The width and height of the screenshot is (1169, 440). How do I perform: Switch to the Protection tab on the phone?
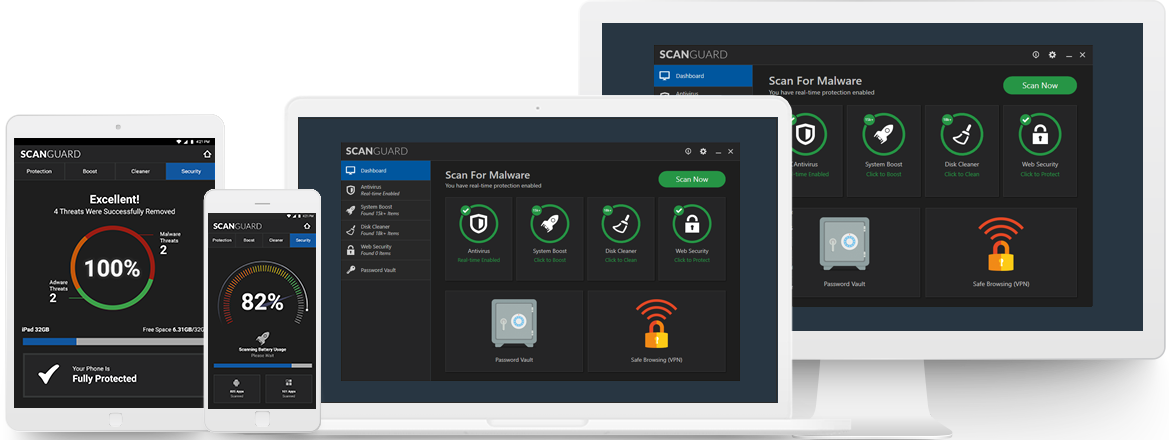pyautogui.click(x=222, y=240)
